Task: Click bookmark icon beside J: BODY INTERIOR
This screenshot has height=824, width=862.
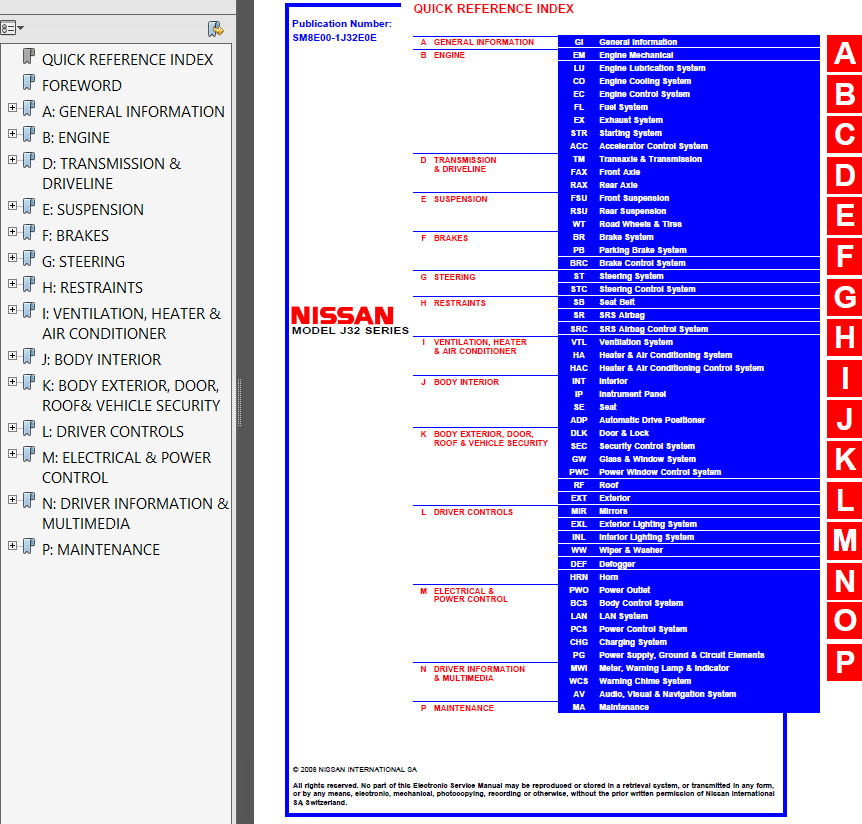Action: click(29, 357)
